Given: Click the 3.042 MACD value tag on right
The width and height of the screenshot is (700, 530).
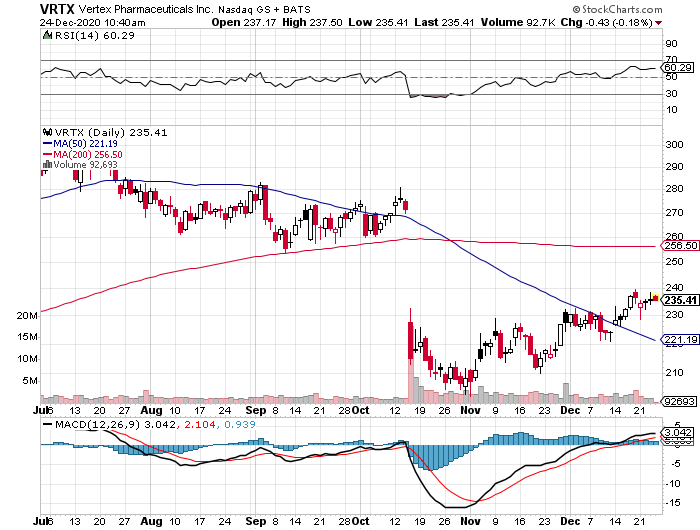Looking at the screenshot, I should point(679,433).
